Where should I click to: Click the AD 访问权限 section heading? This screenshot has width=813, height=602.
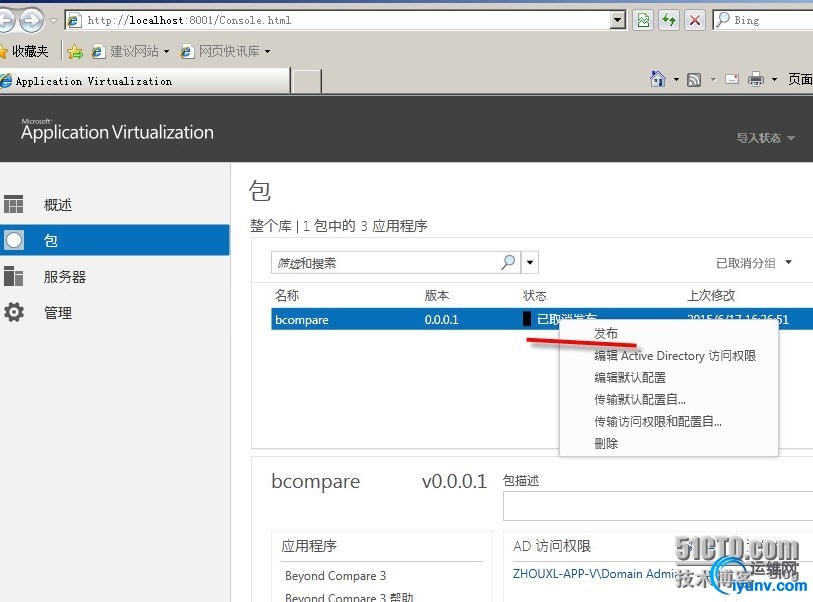pos(552,546)
